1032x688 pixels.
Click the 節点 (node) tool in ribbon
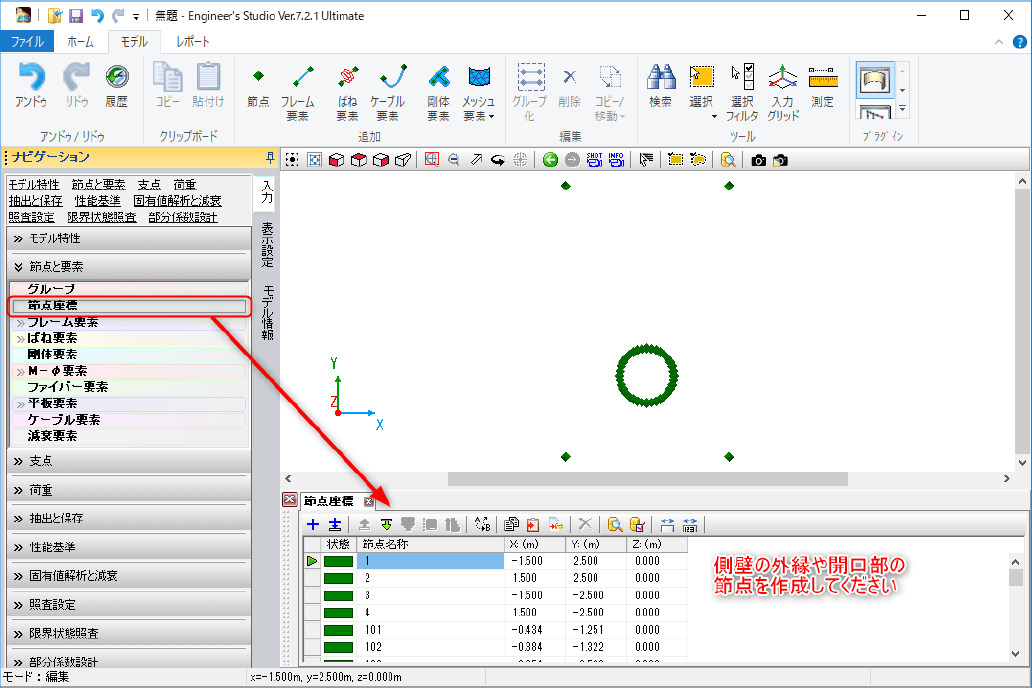257,88
